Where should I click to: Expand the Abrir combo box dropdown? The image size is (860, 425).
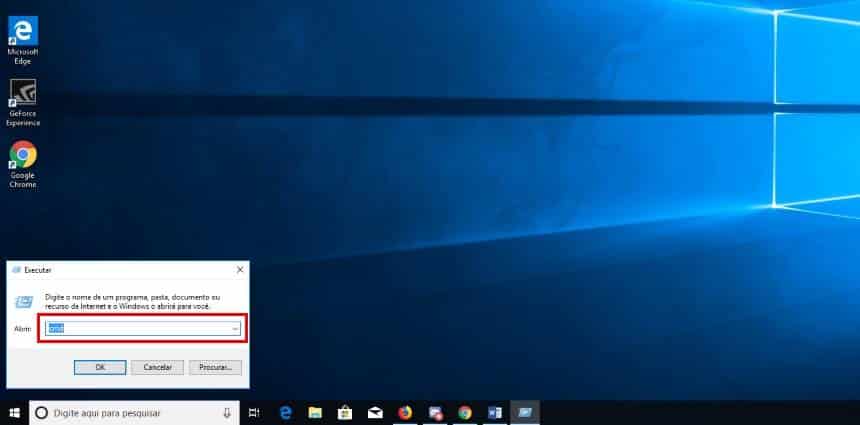tap(235, 328)
